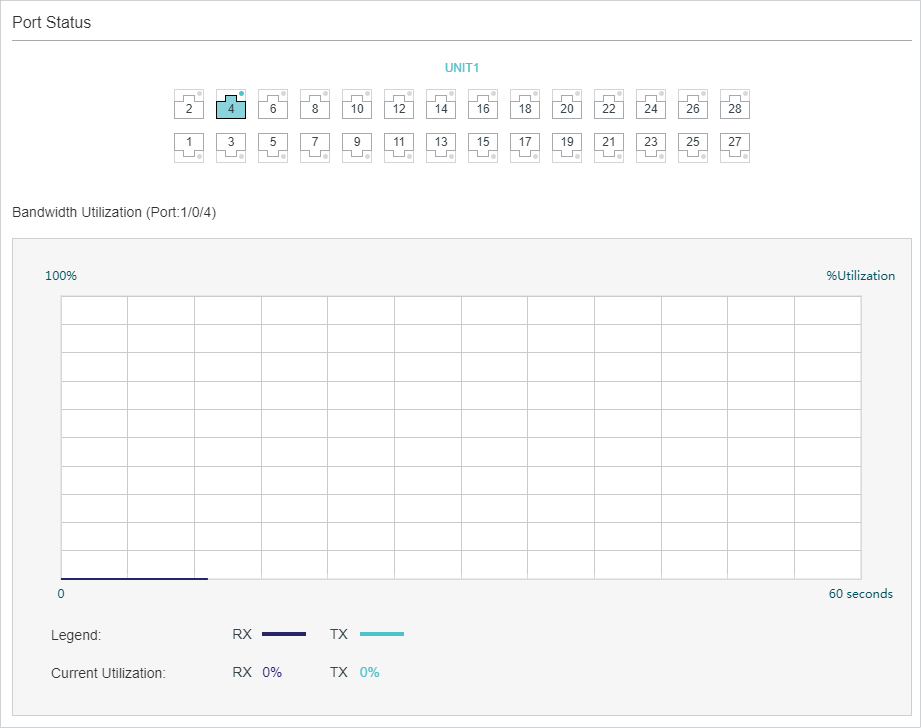Choose port 28 icon
This screenshot has height=728, width=921.
click(x=735, y=105)
